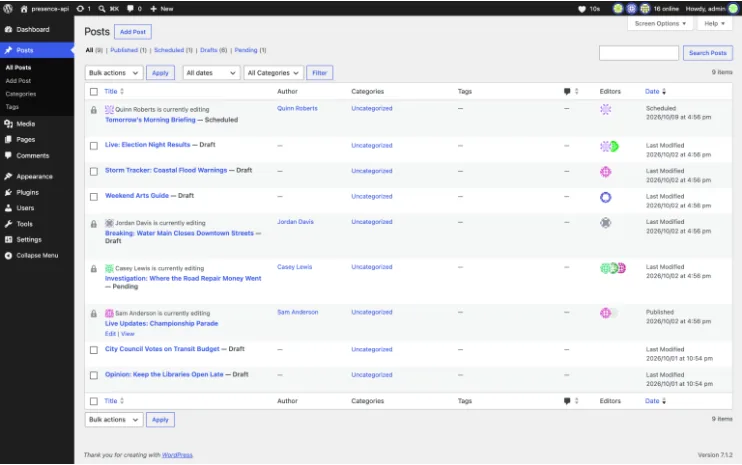Viewport: 742px width, 465px height.
Task: Open Tomorrow's Morning Briefing post
Action: tap(150, 120)
